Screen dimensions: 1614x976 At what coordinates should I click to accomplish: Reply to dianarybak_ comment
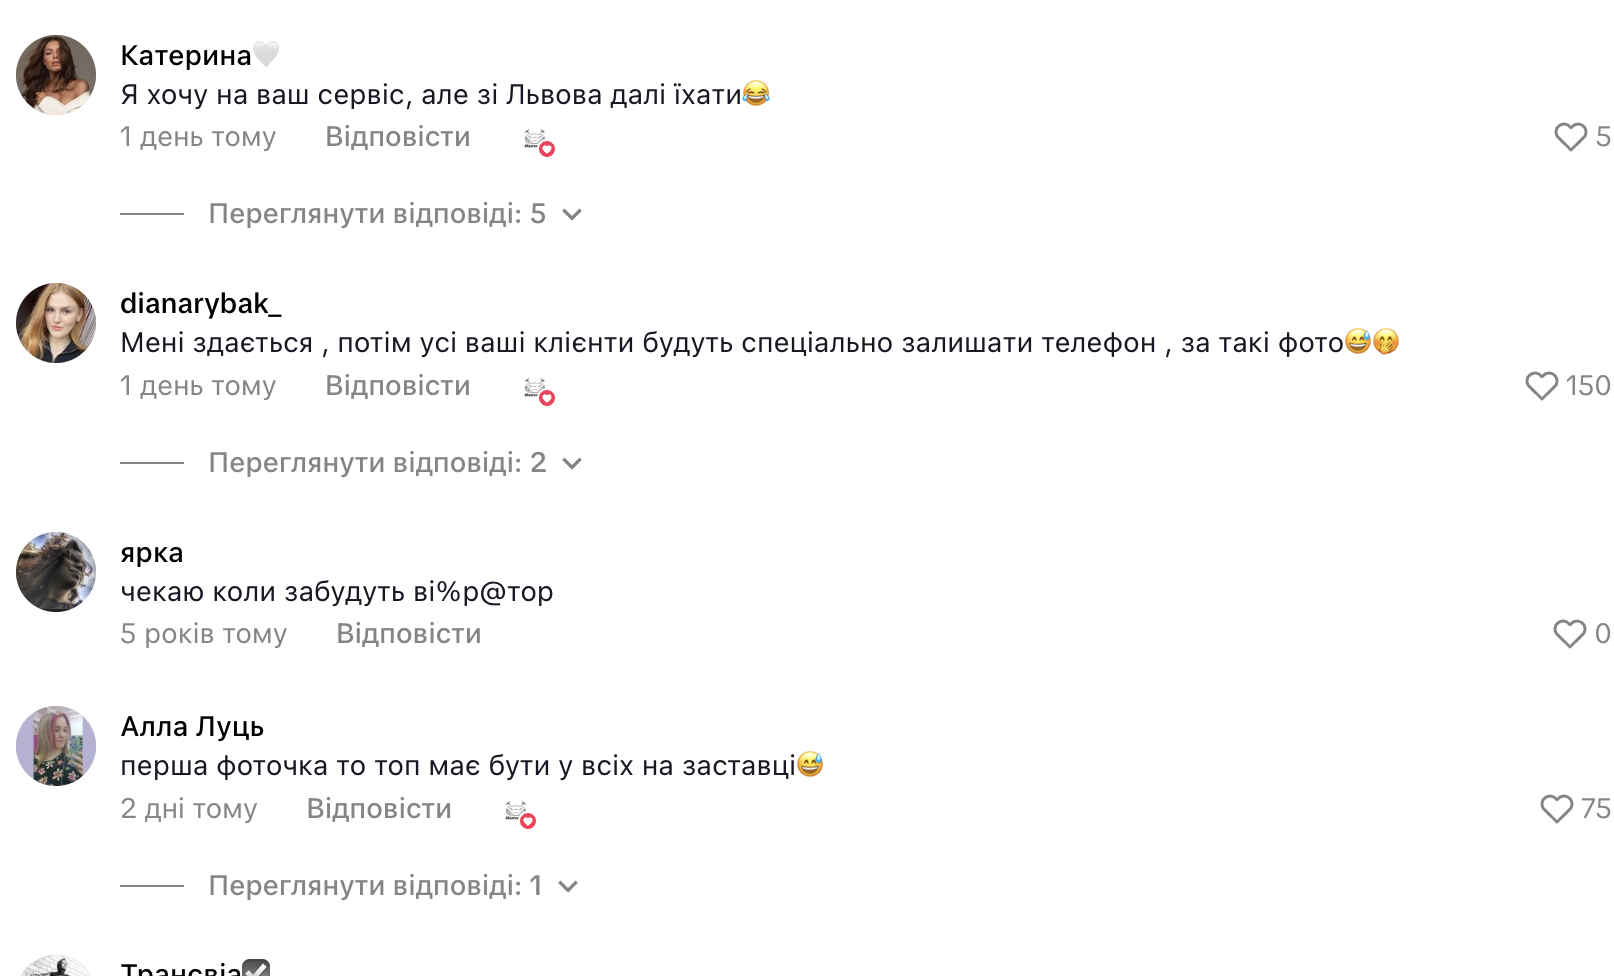[397, 386]
